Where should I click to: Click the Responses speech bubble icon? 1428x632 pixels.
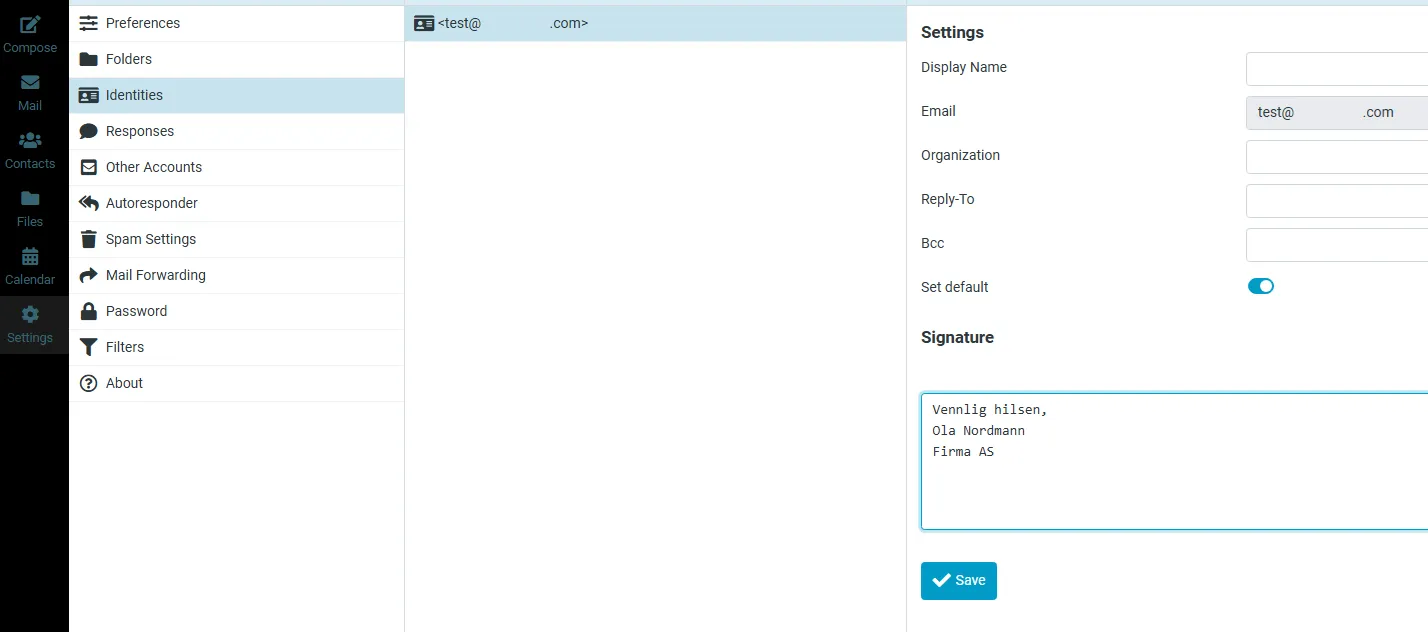point(89,131)
